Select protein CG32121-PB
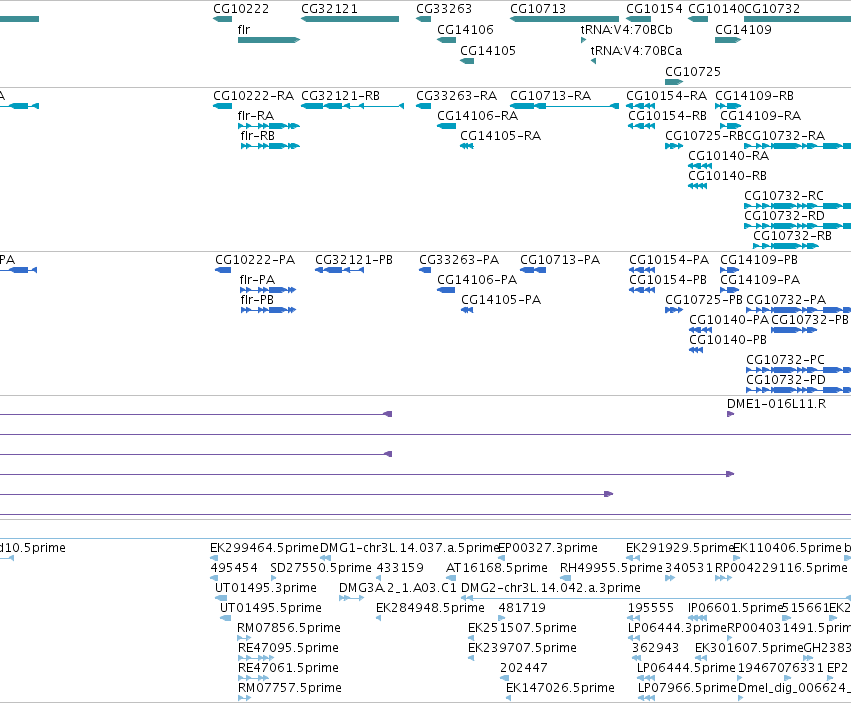 tap(354, 260)
